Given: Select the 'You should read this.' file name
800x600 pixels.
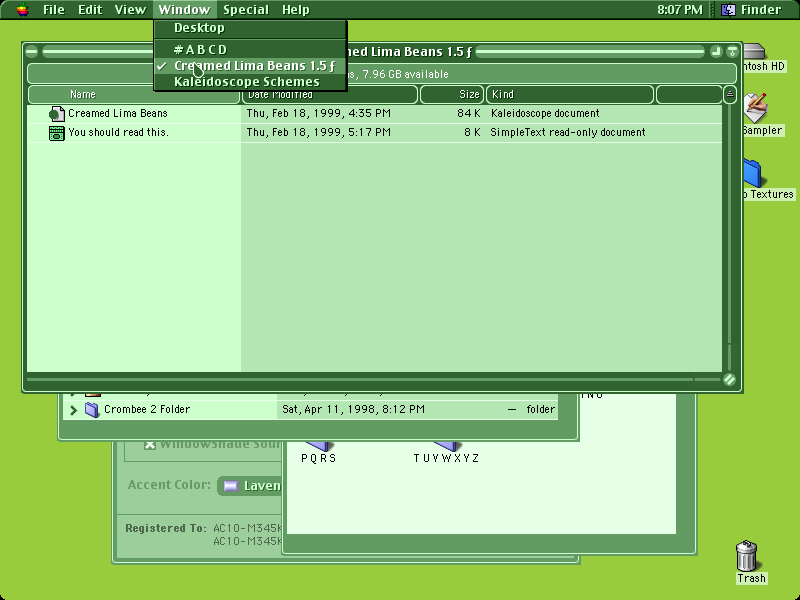Looking at the screenshot, I should [x=118, y=132].
